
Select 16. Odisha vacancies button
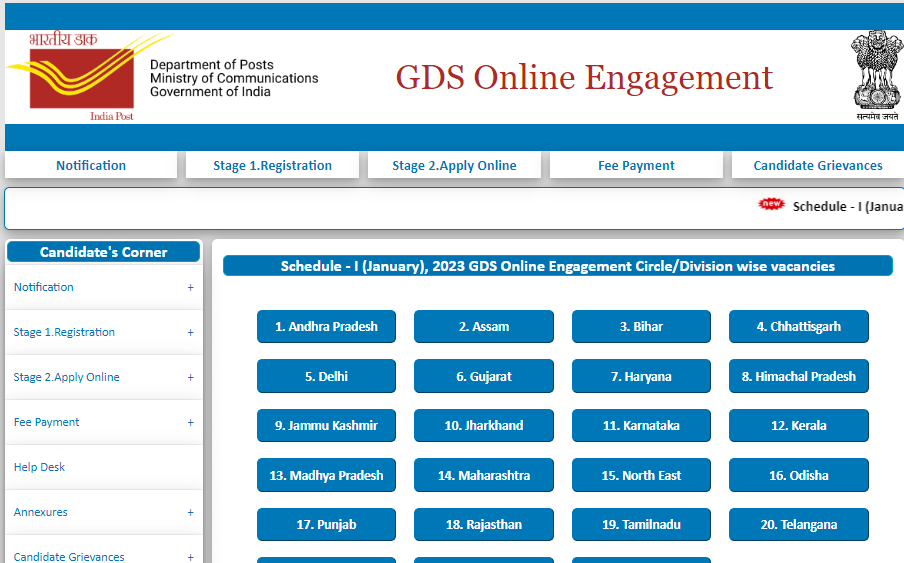click(798, 475)
